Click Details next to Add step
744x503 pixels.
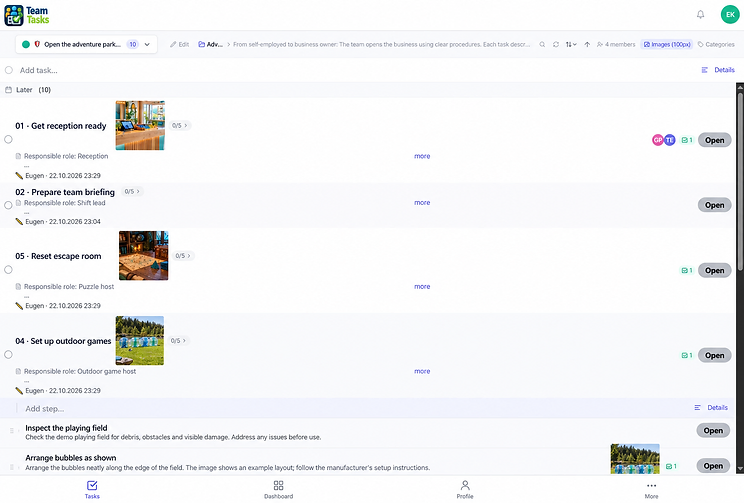point(711,408)
